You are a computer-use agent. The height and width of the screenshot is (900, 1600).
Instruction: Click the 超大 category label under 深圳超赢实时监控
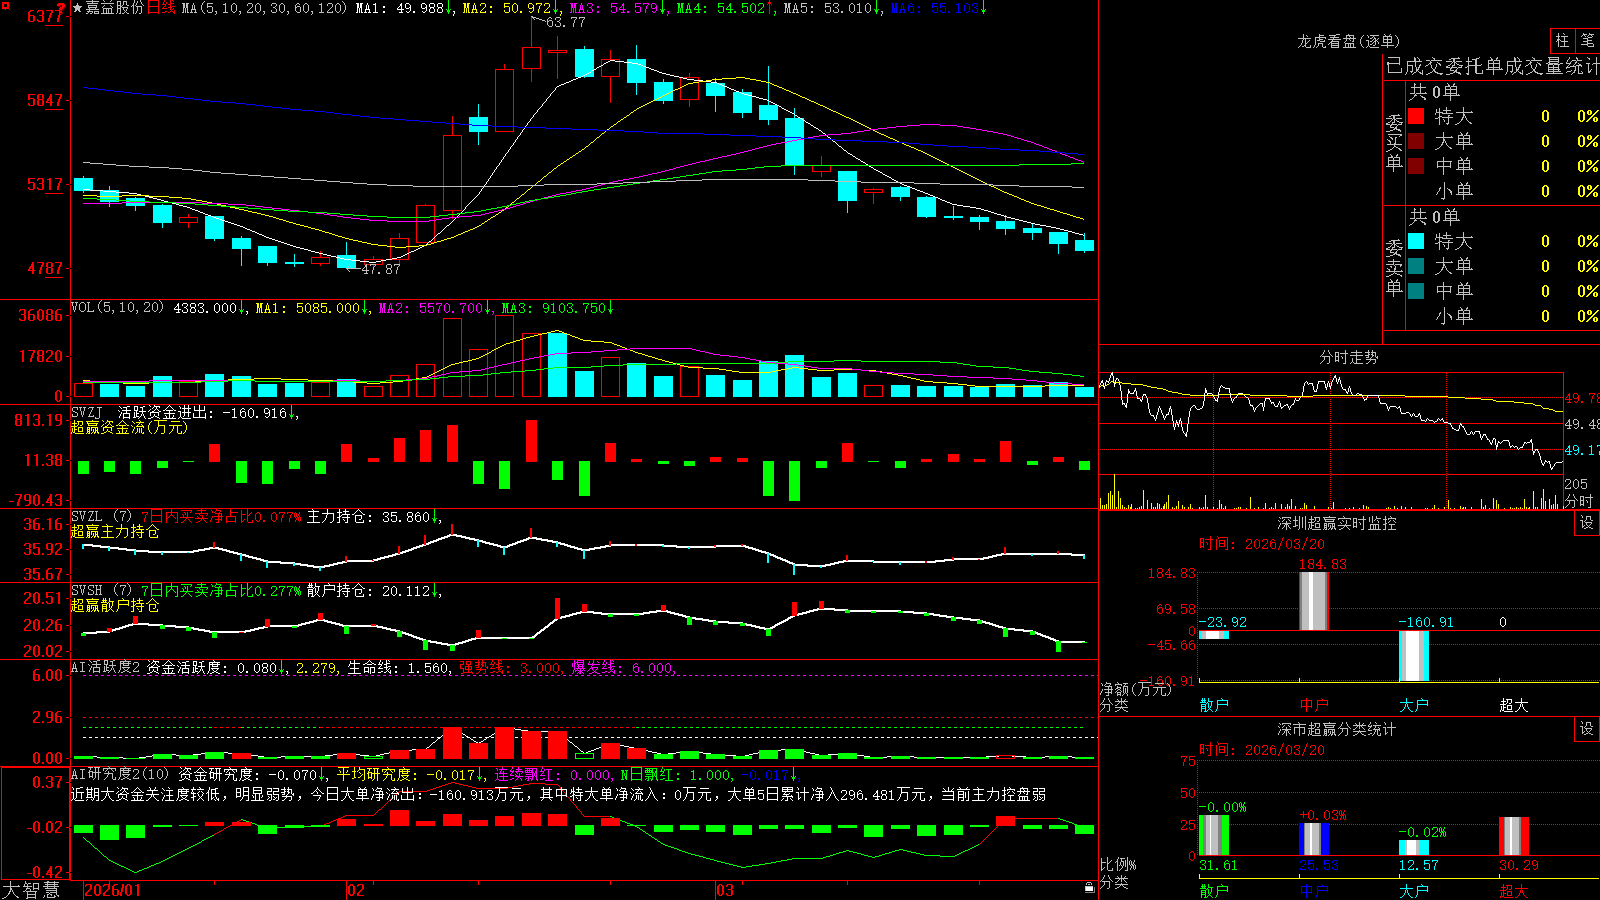click(x=1514, y=705)
